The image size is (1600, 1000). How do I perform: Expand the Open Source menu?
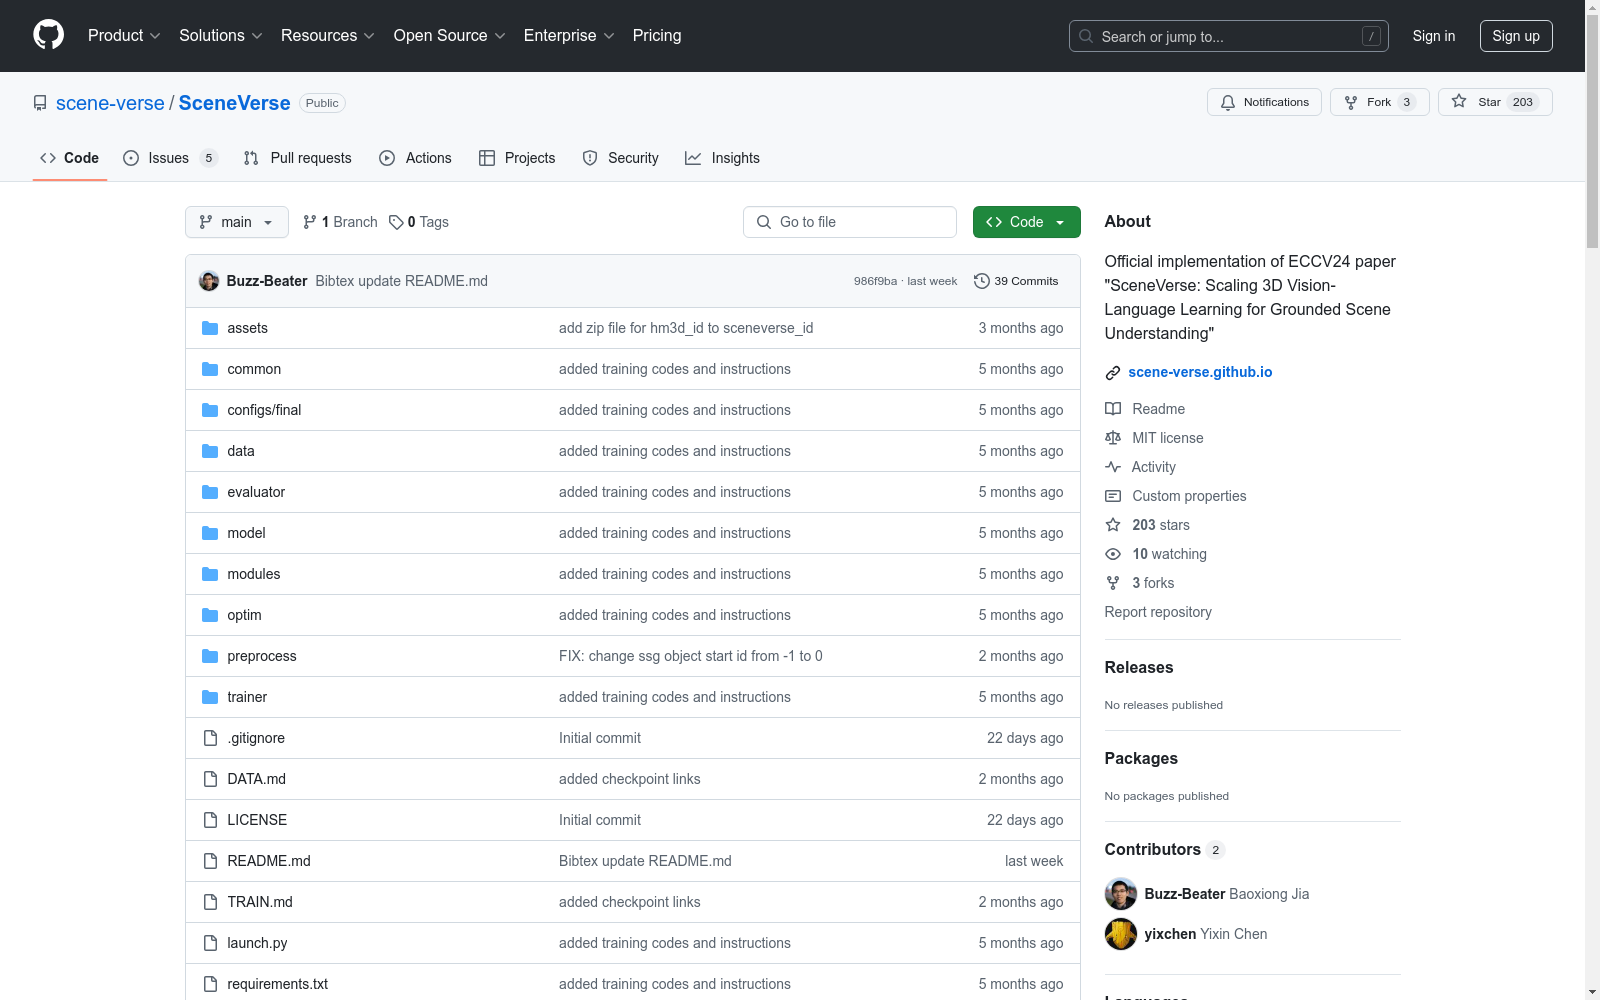(x=450, y=36)
